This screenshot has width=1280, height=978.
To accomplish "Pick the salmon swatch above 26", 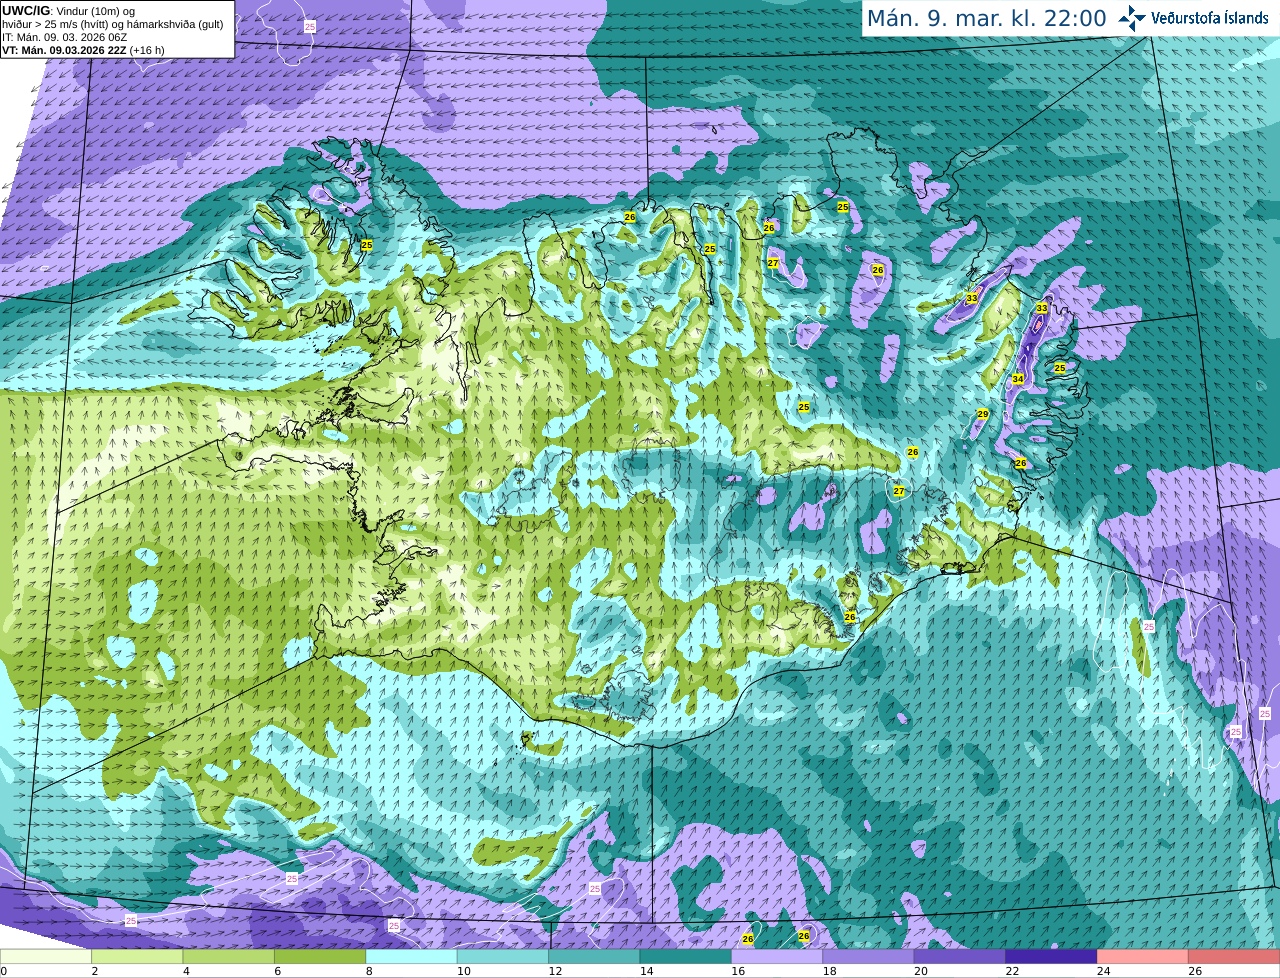I will click(x=1234, y=957).
